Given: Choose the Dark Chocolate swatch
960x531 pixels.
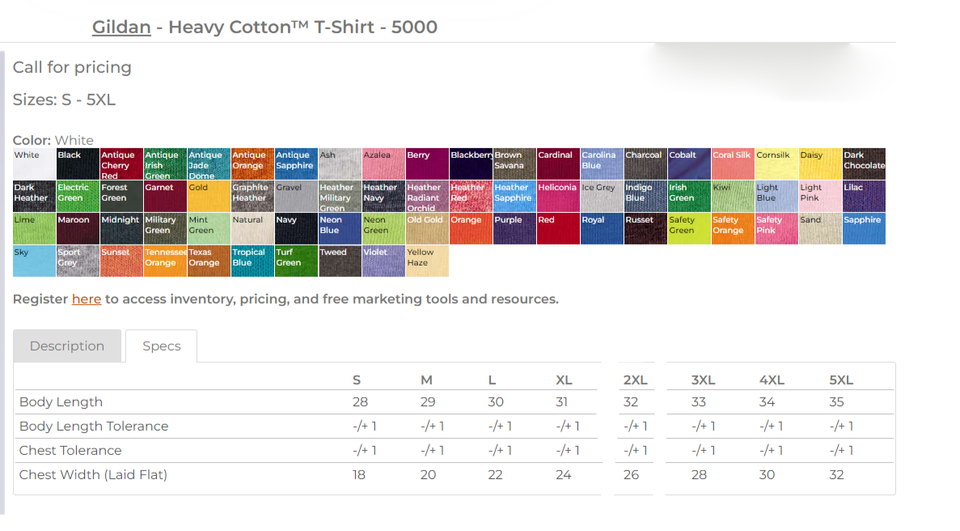Looking at the screenshot, I should pos(863,164).
